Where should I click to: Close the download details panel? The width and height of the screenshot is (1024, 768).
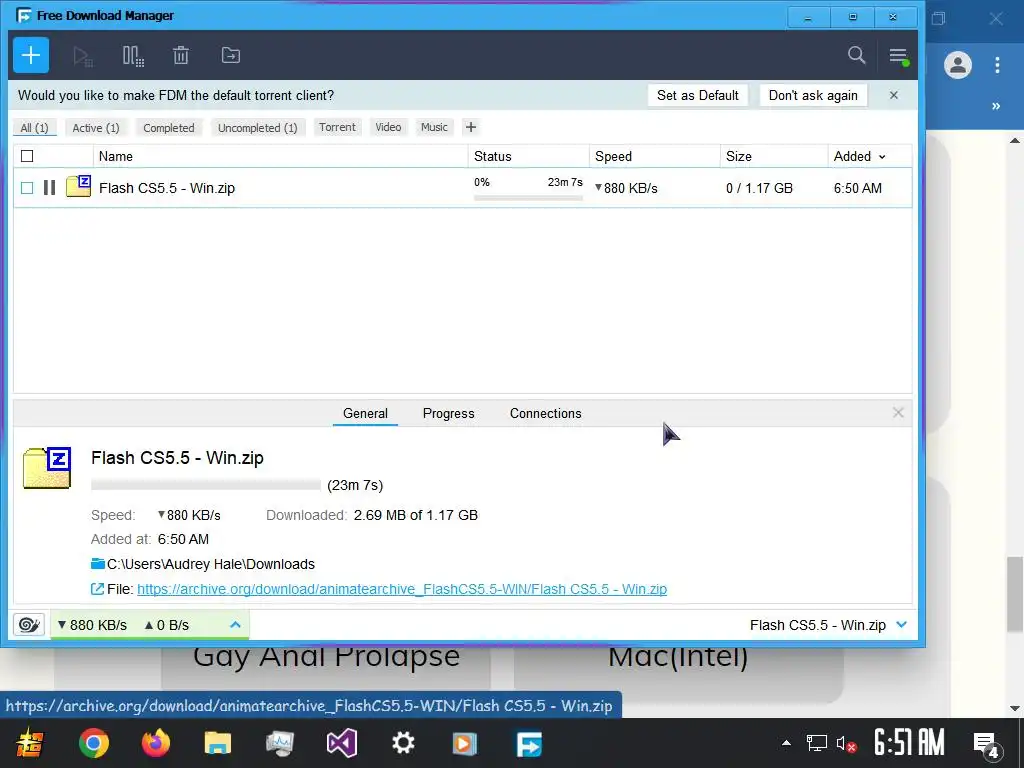tap(898, 413)
